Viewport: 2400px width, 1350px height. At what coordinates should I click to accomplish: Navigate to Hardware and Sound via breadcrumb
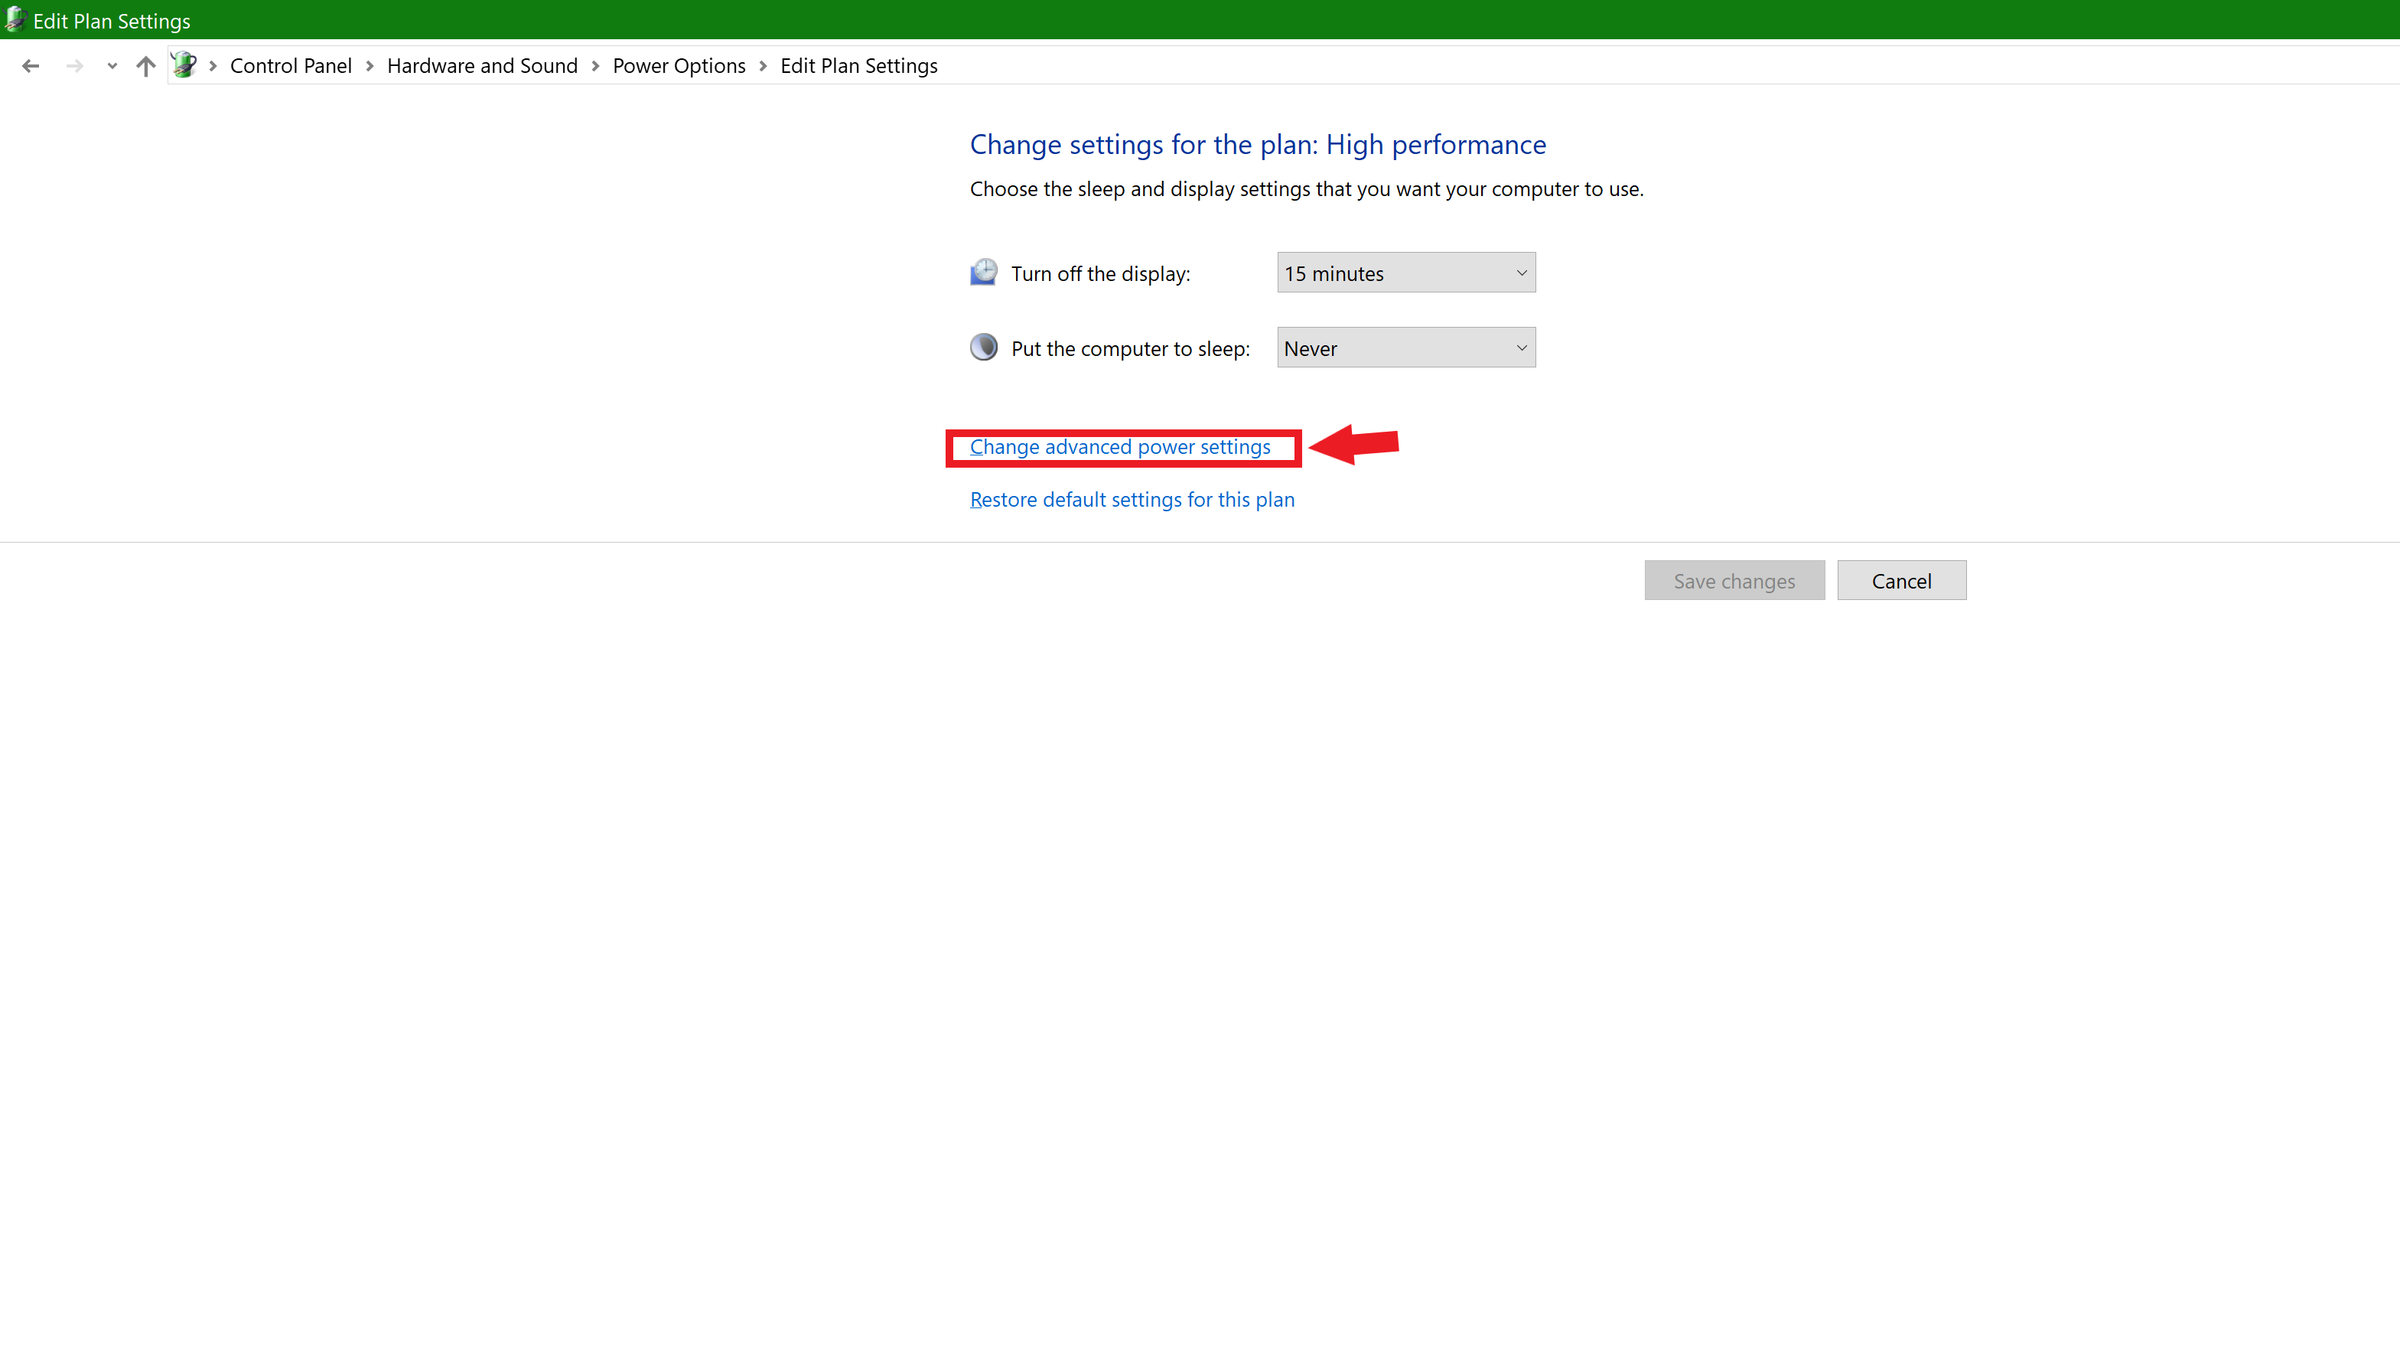click(482, 65)
